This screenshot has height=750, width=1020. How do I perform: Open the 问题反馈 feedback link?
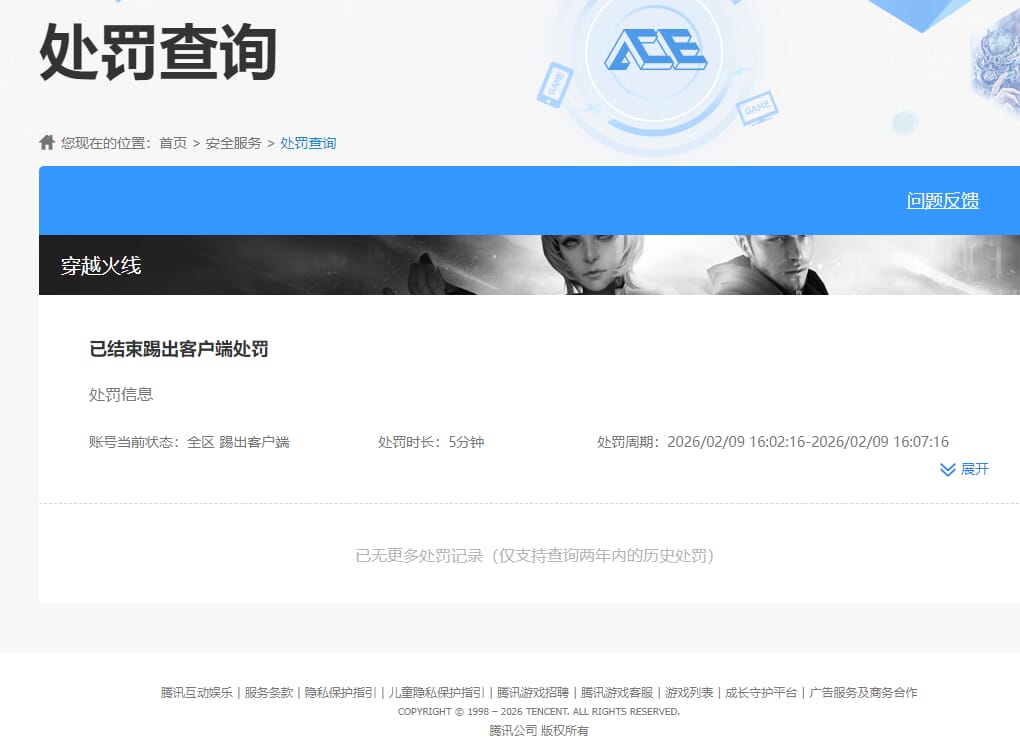point(944,200)
